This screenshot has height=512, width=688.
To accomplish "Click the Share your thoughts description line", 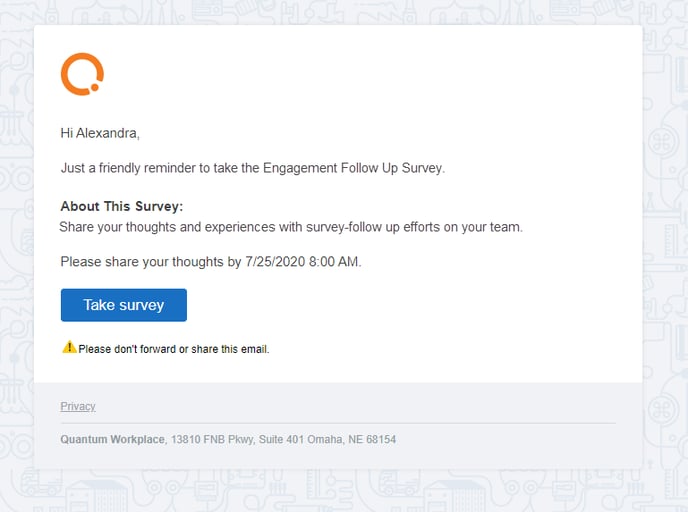I will click(291, 227).
